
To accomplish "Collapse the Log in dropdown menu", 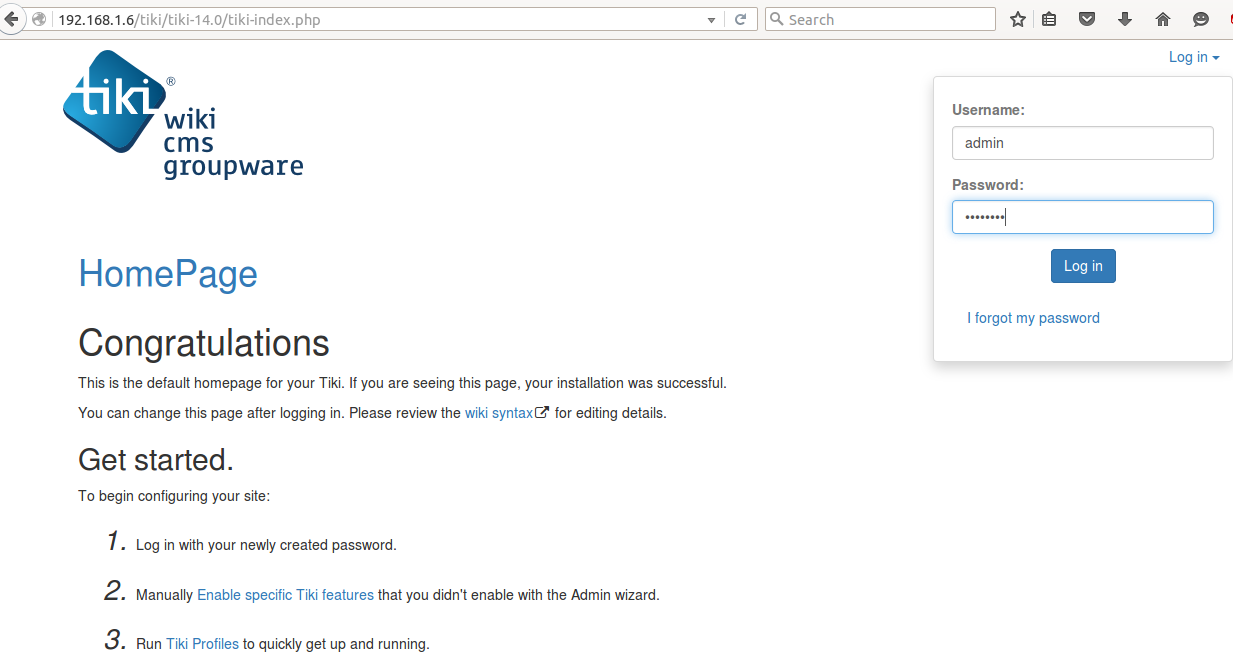I will coord(1194,57).
